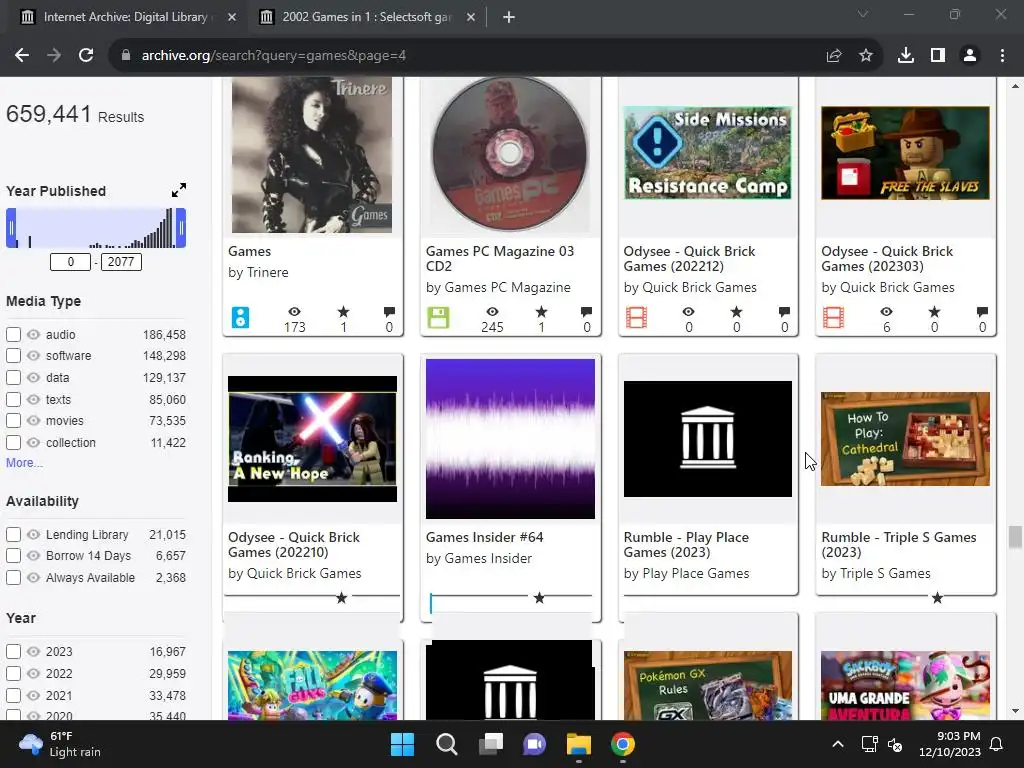Image resolution: width=1024 pixels, height=768 pixels.
Task: Toggle eye icon to hide 2021 results
Action: point(33,696)
